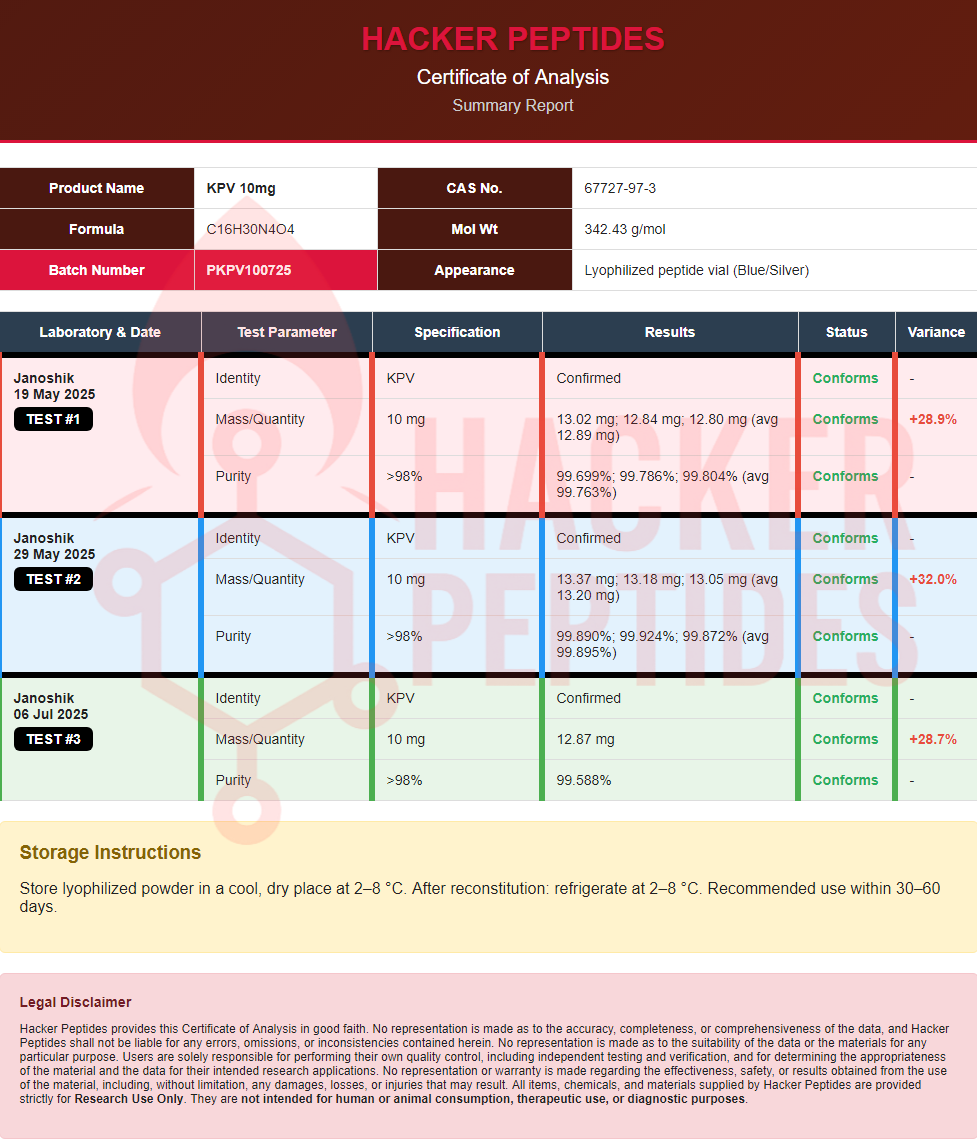Screen dimensions: 977x1140
Task: Click the Formula label cell
Action: (x=97, y=229)
